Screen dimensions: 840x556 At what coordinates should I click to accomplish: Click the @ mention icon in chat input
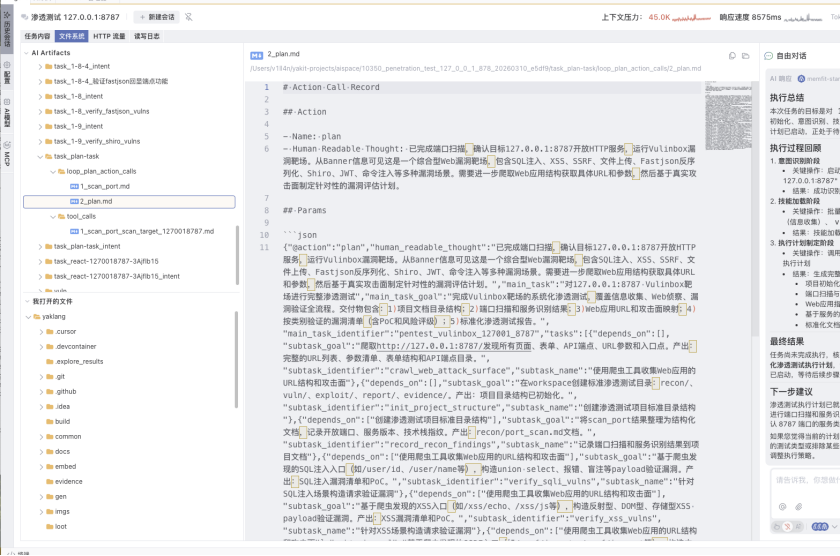click(782, 507)
